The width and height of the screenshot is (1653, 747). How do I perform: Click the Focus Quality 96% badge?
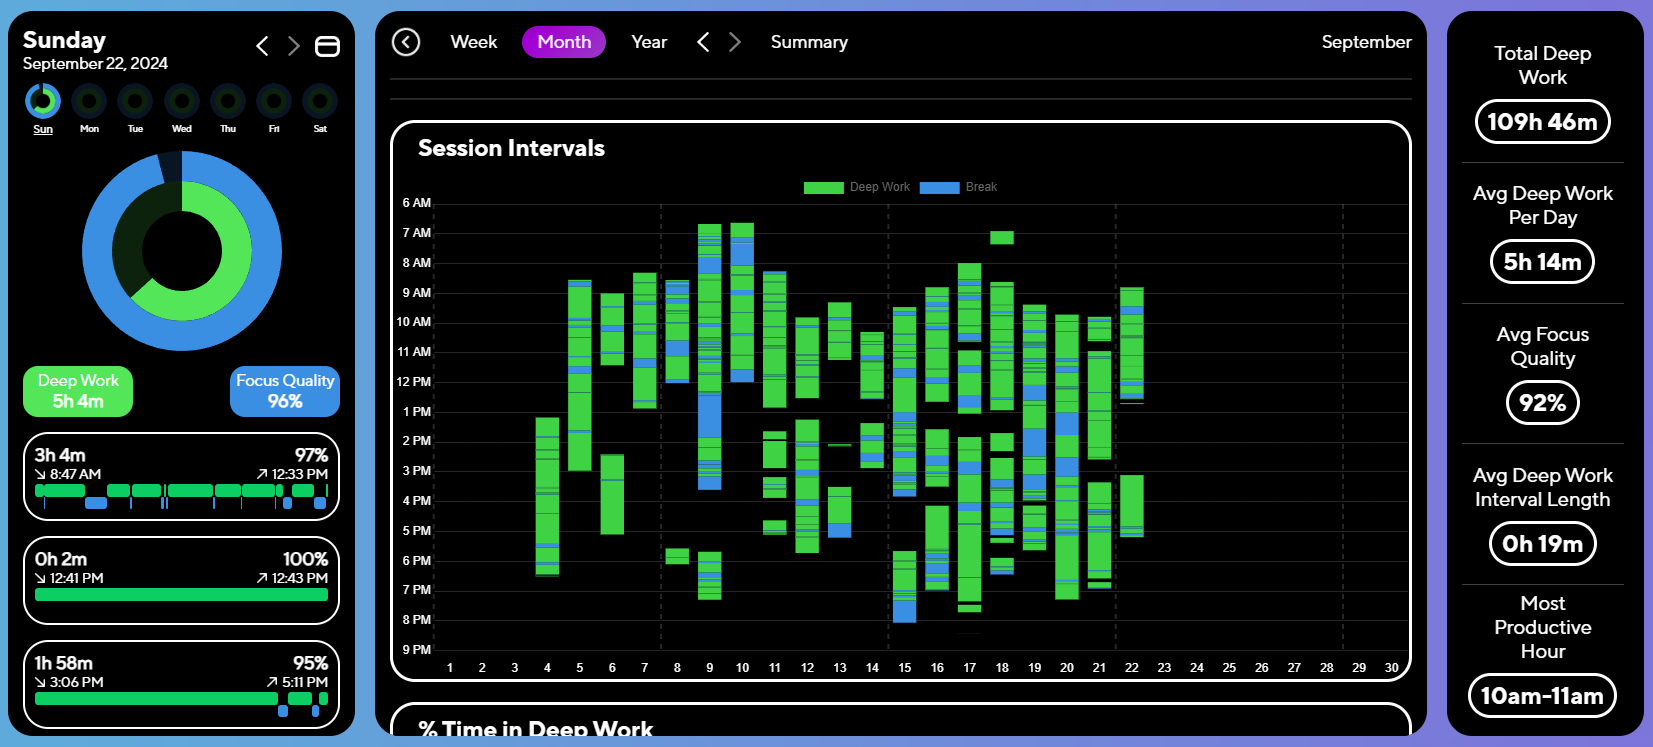[285, 391]
